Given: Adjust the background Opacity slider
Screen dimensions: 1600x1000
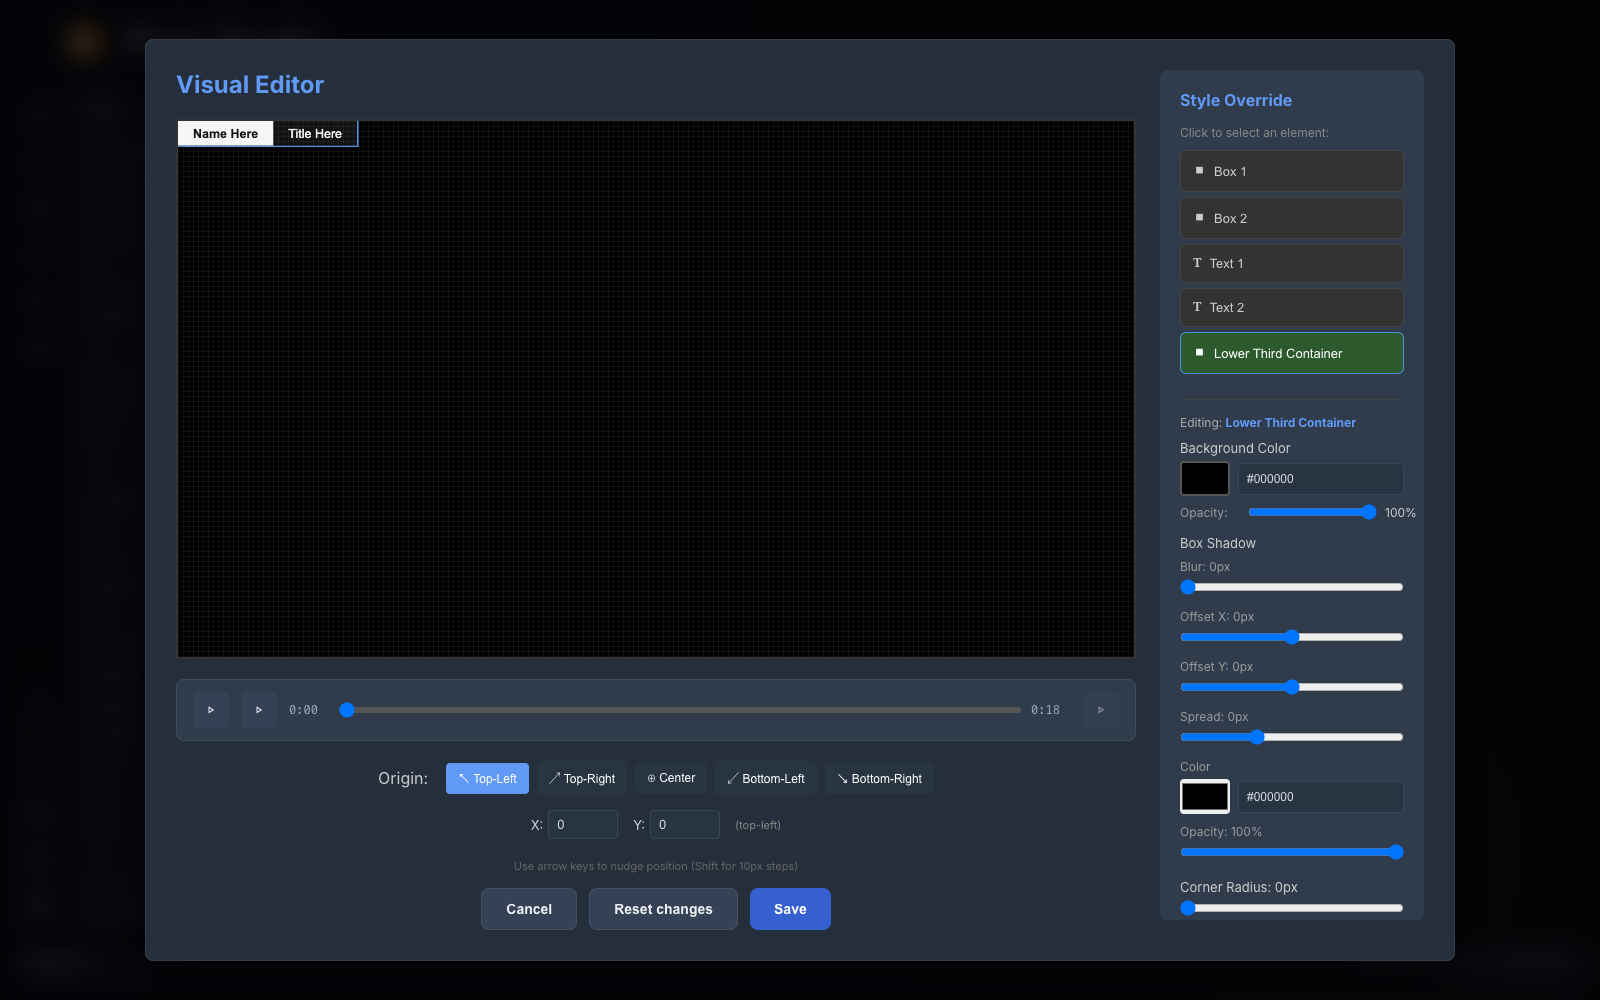Looking at the screenshot, I should click(x=1312, y=512).
